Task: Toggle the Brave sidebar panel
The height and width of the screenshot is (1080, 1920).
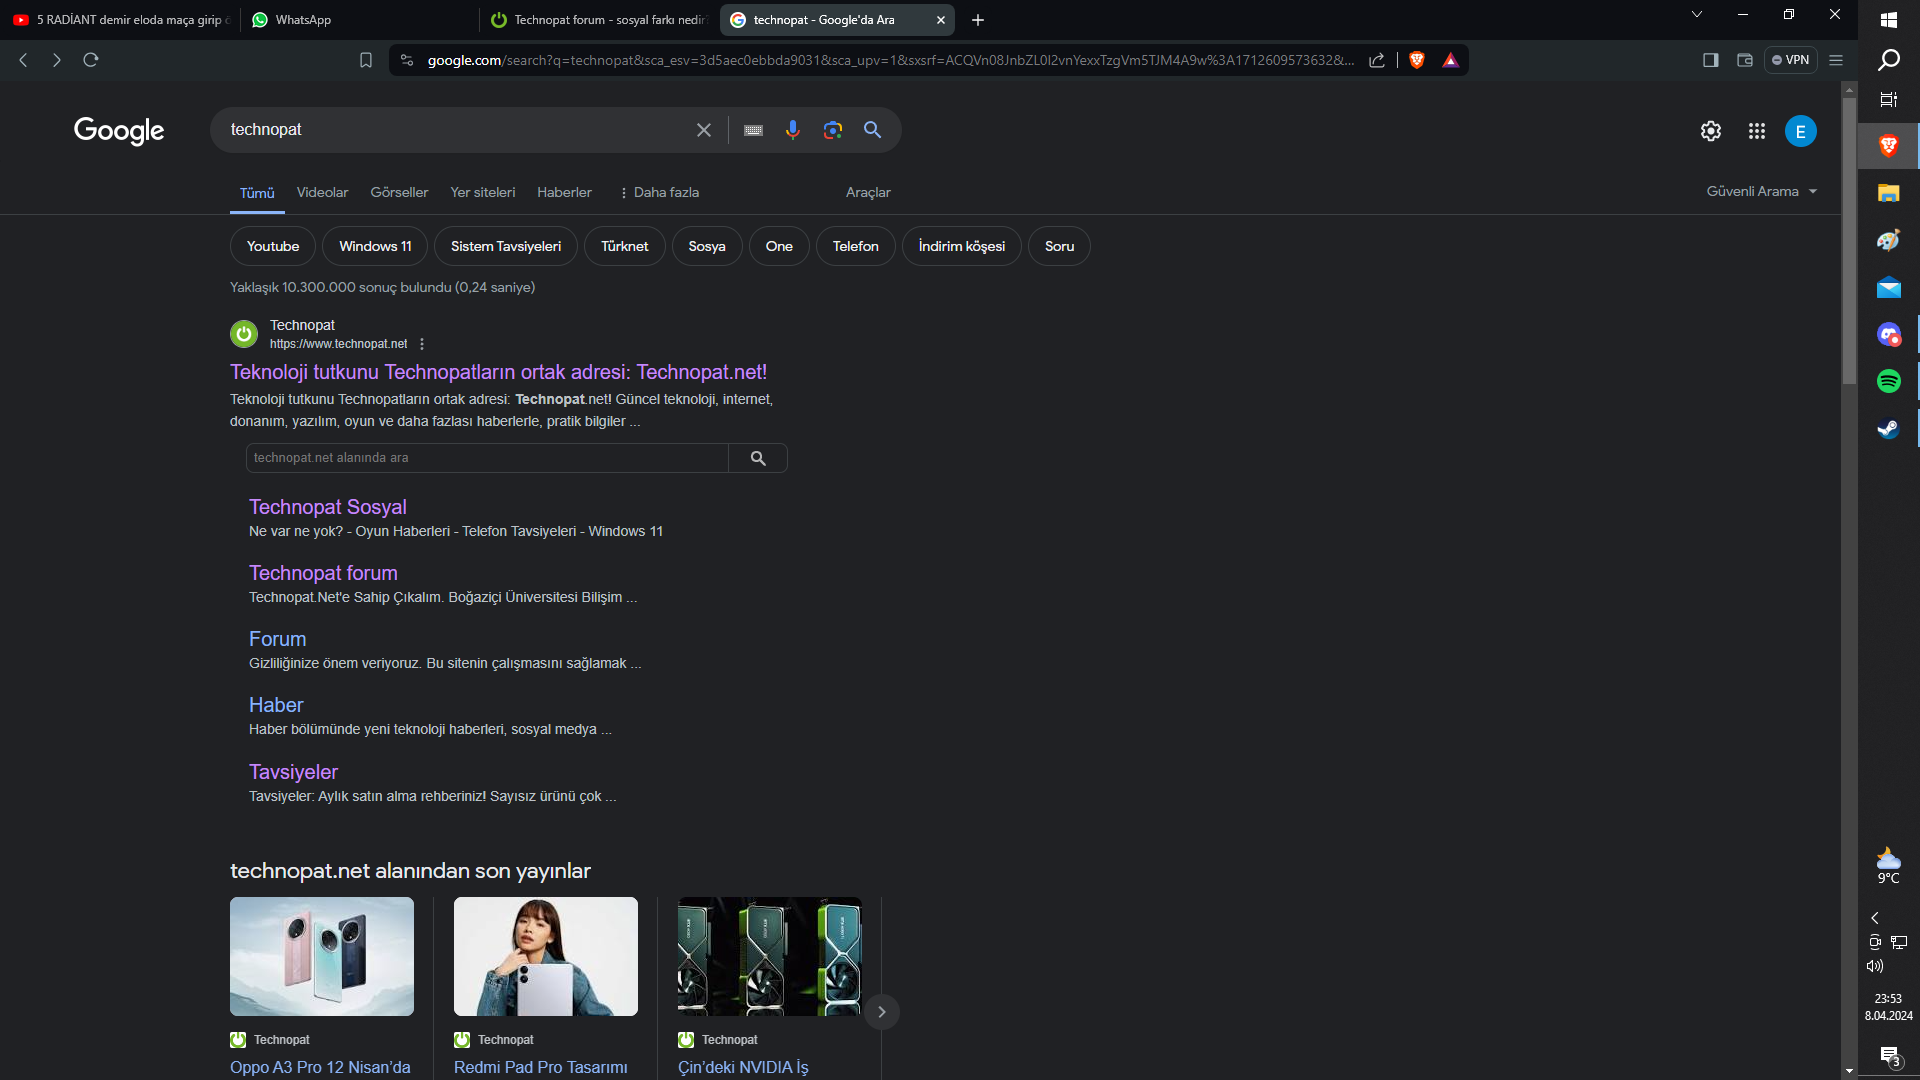Action: pos(1710,60)
